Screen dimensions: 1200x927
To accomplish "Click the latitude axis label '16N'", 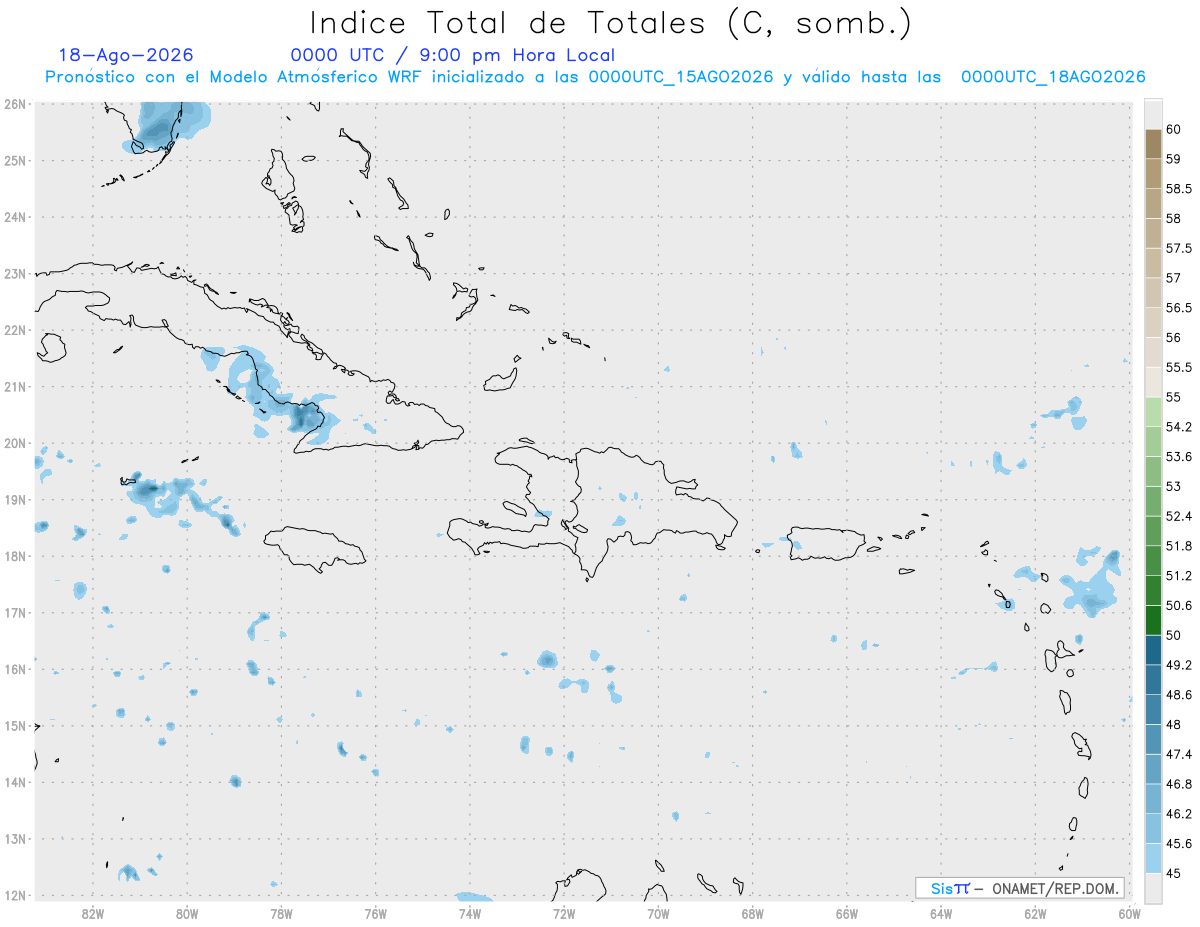I will [14, 669].
